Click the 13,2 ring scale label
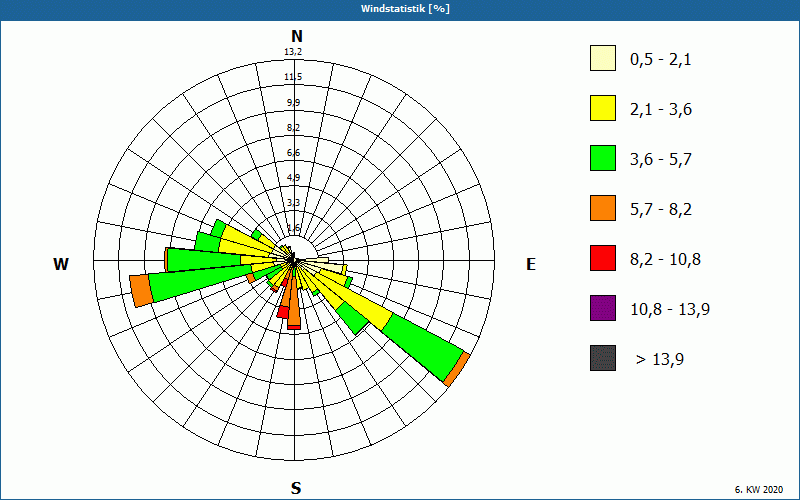The width and height of the screenshot is (800, 500). pos(293,52)
